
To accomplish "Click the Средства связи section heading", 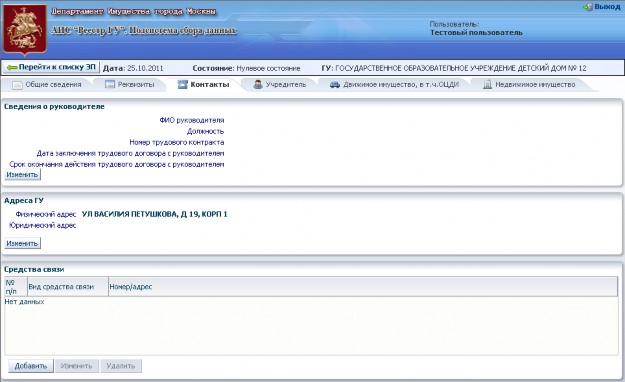I will (x=34, y=270).
